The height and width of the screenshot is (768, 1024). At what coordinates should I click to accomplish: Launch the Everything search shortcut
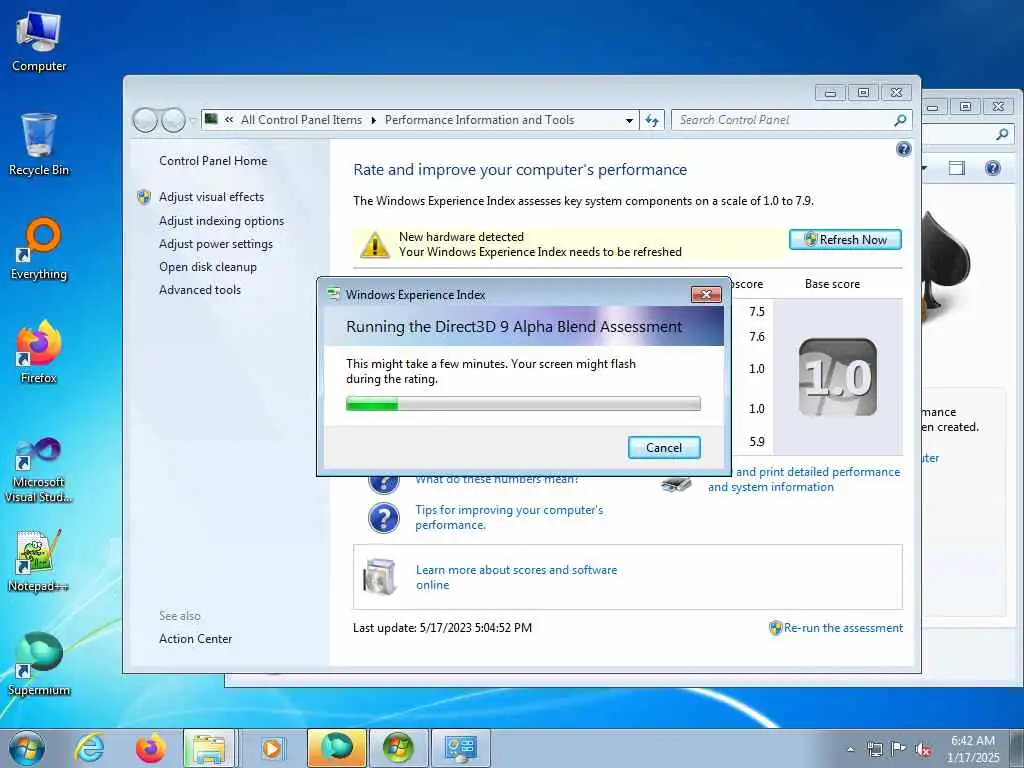39,249
